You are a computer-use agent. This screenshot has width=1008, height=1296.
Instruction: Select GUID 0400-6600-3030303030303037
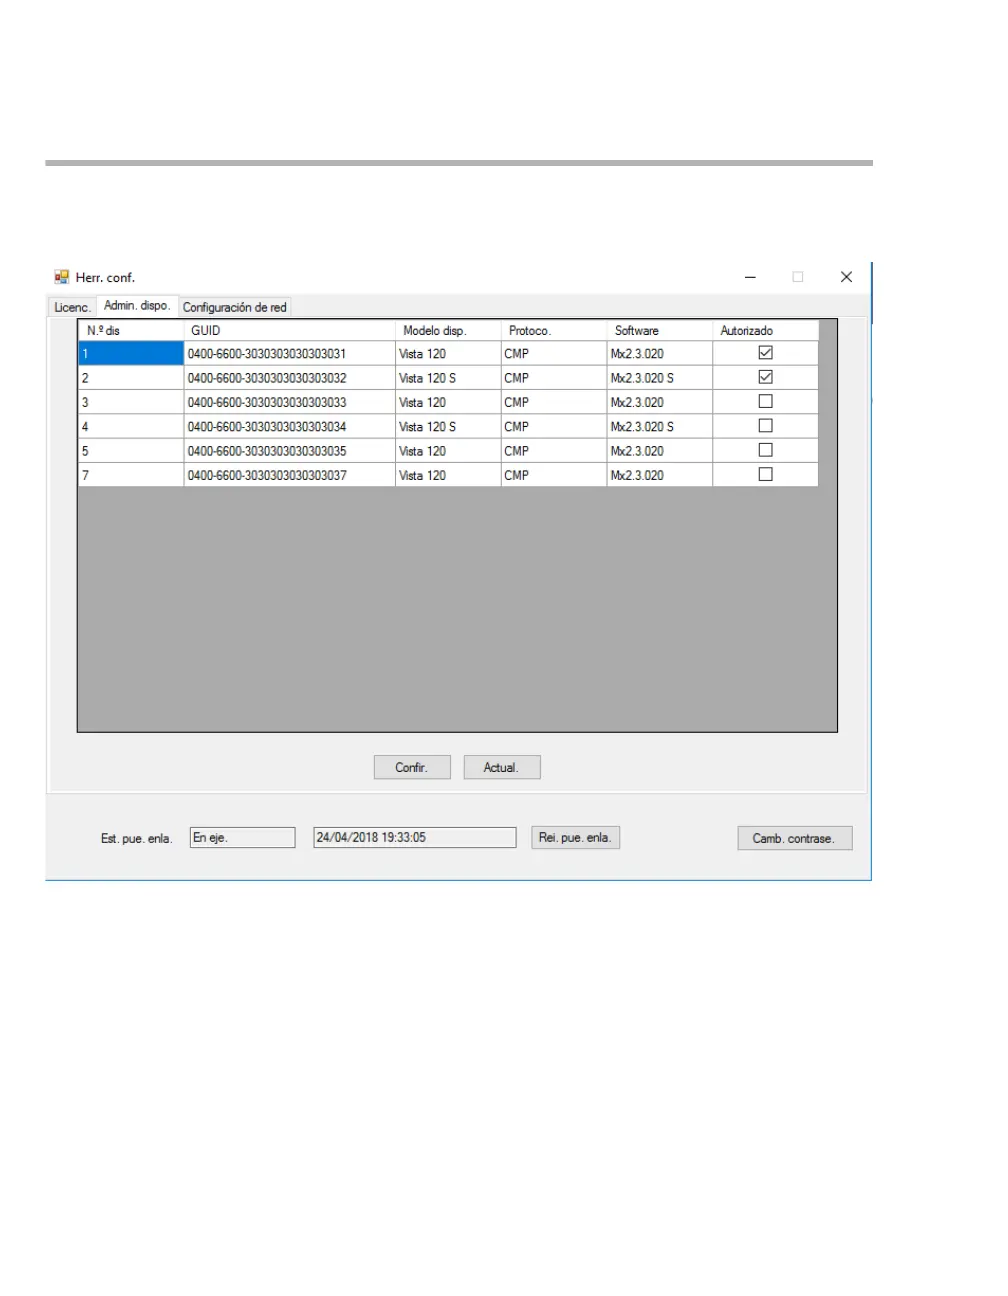[290, 475]
